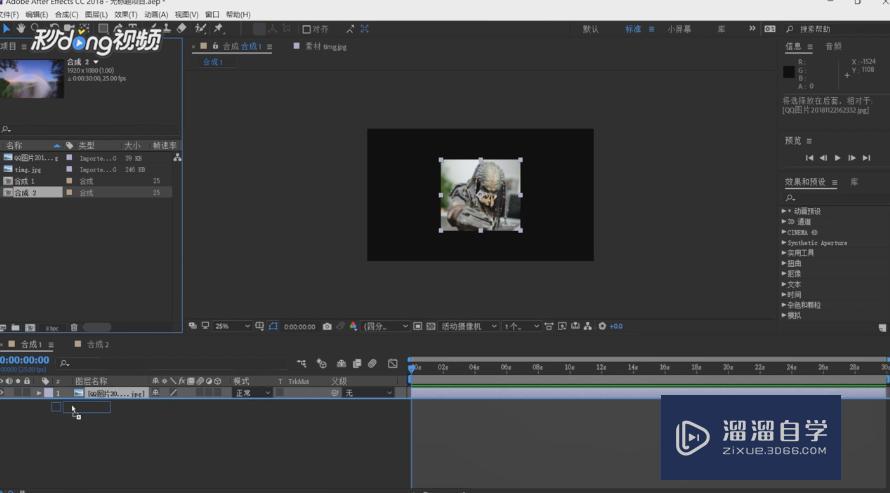Expand layer 1 properties triangle
The image size is (890, 493).
39,393
